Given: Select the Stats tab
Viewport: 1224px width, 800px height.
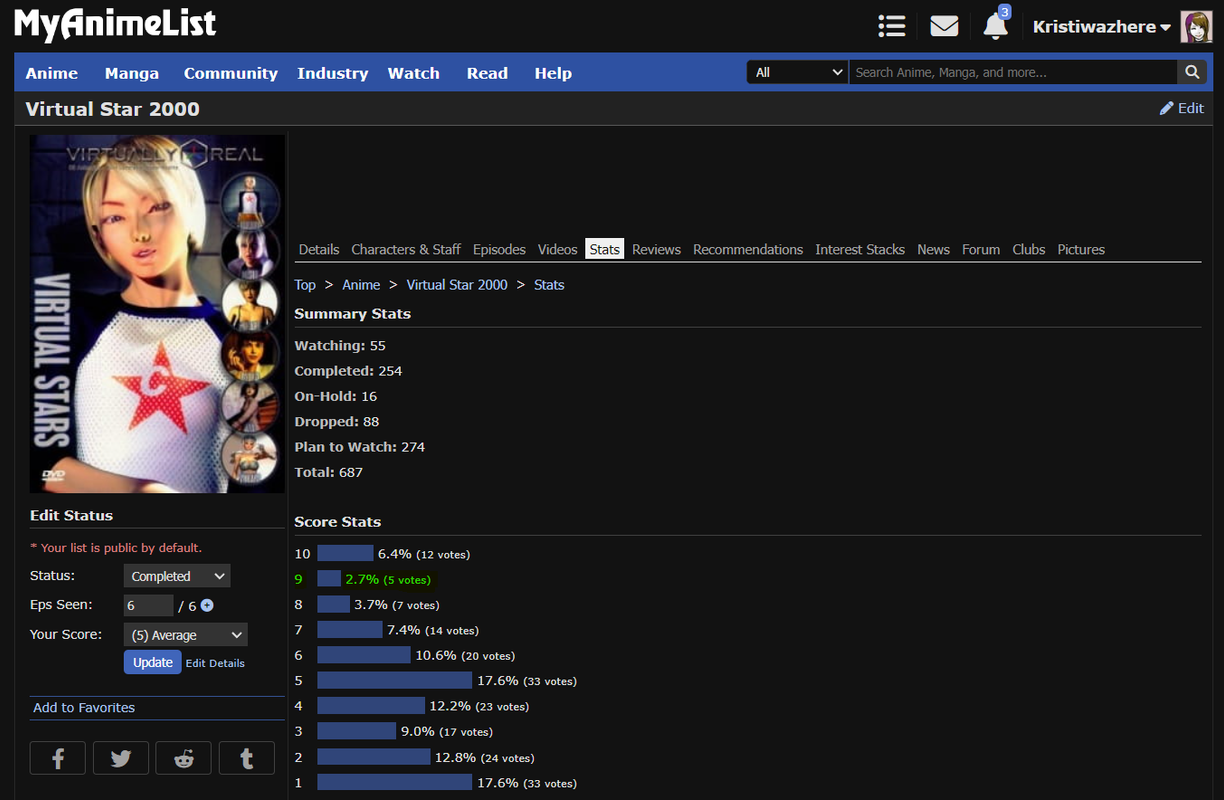Looking at the screenshot, I should pos(605,249).
